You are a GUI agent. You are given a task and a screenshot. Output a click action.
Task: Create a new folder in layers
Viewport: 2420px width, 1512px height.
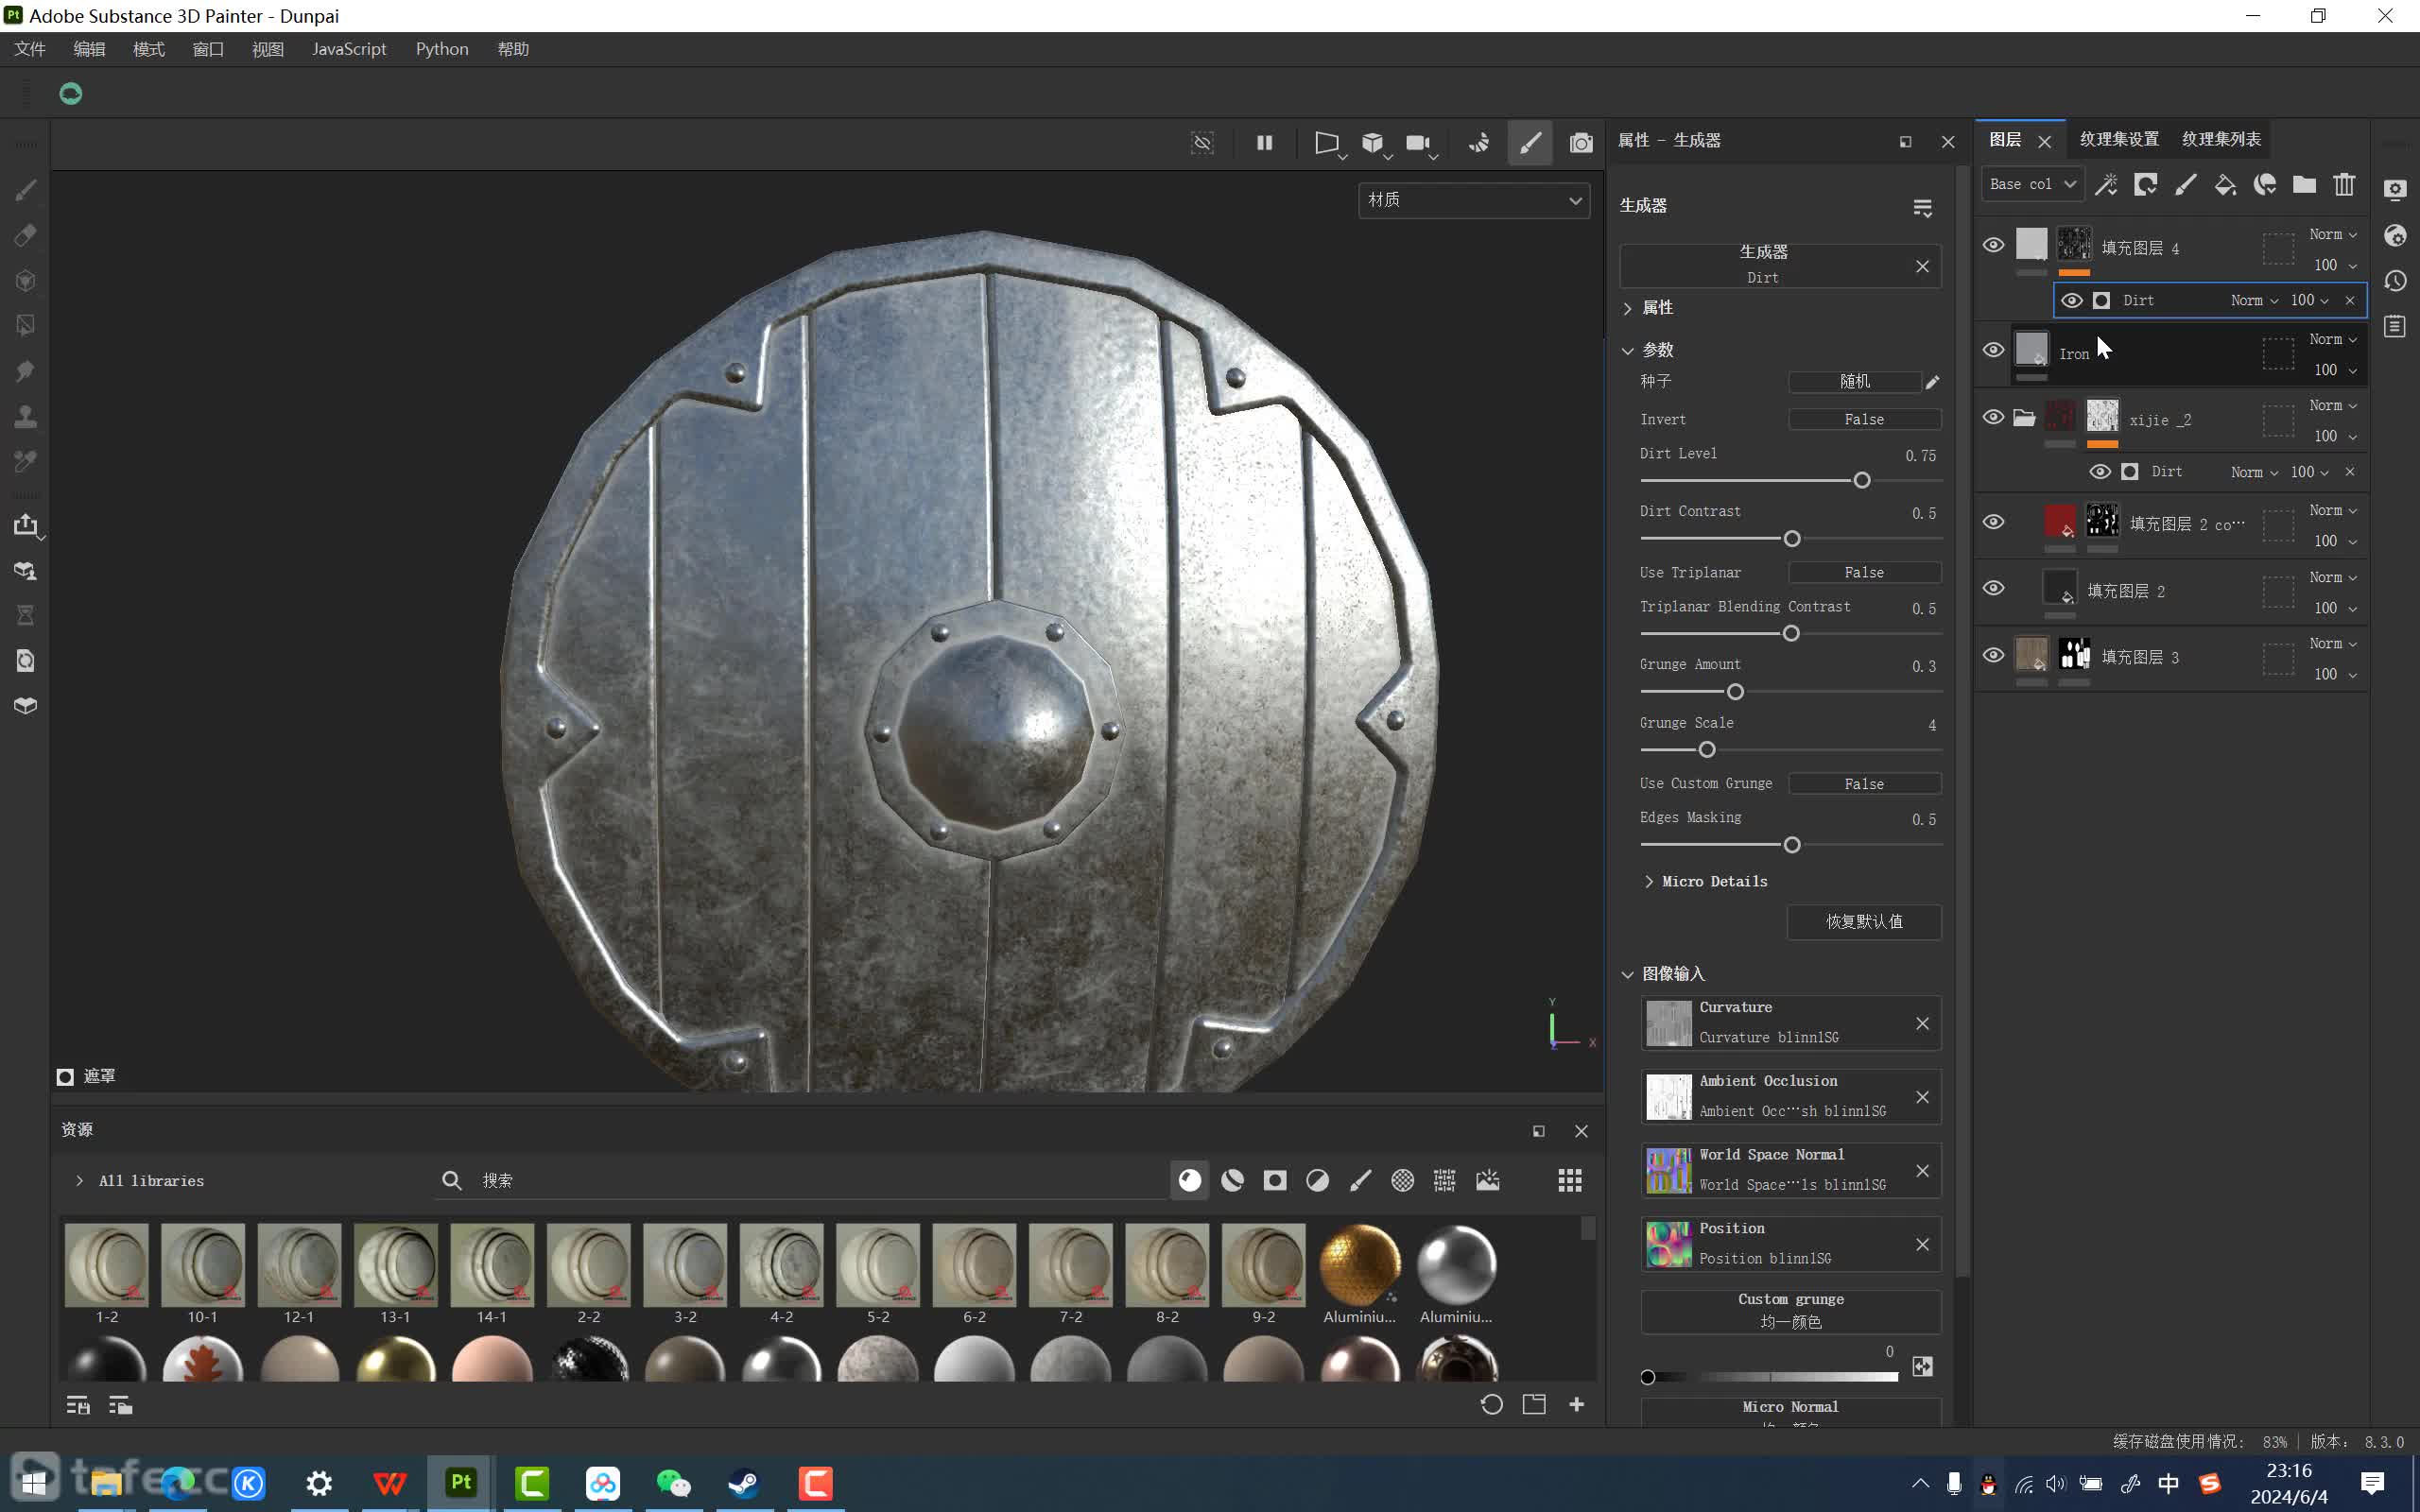pos(2304,184)
